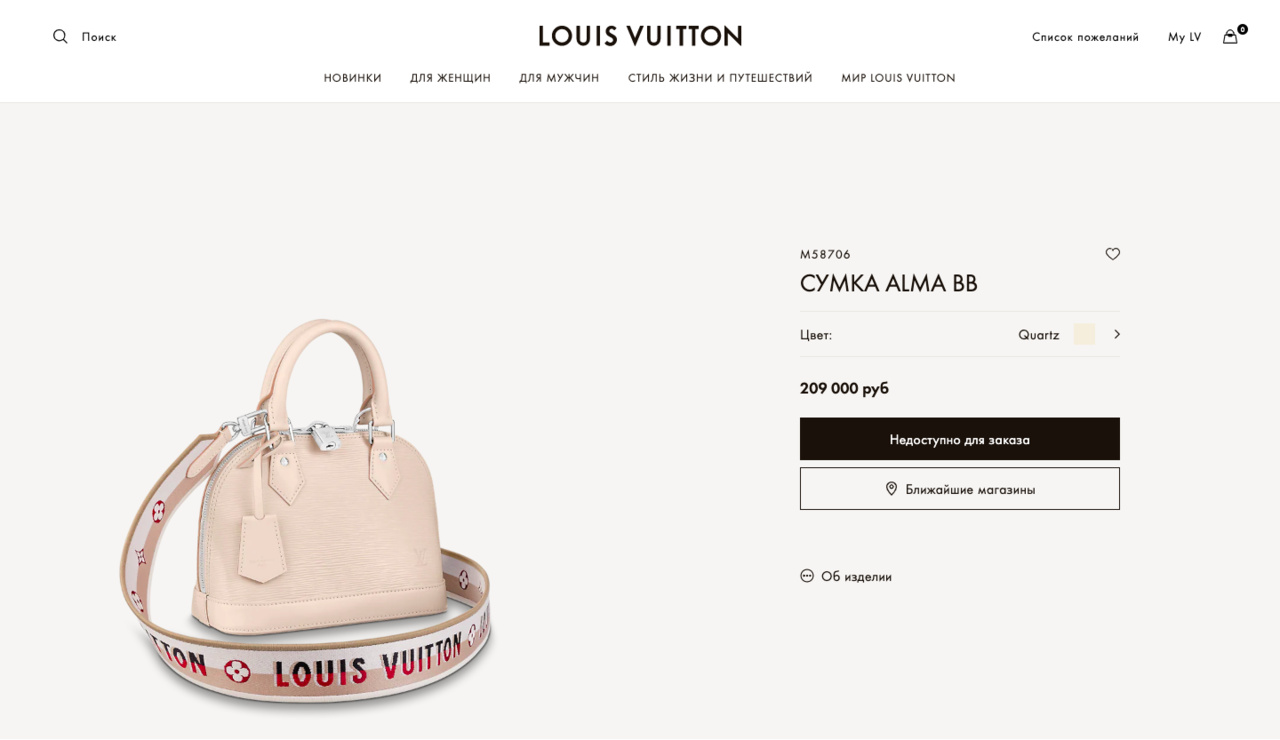The width and height of the screenshot is (1280, 740).
Task: Click the Об изделии ellipsis icon
Action: (x=807, y=576)
